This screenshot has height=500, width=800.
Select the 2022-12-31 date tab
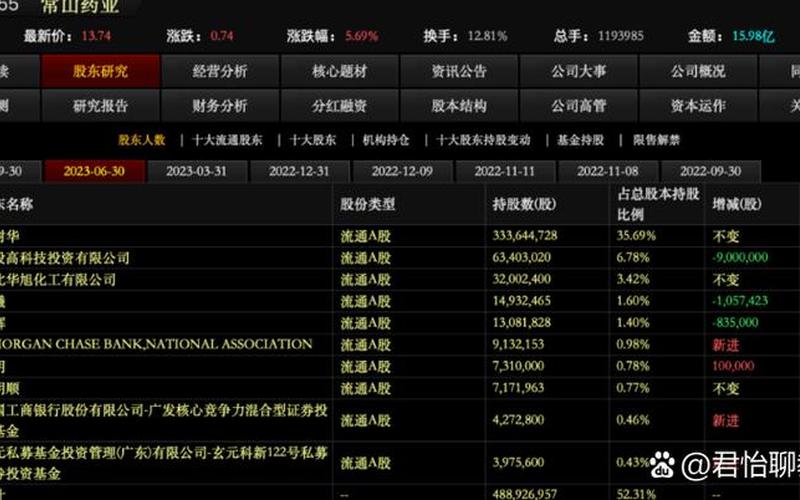tap(299, 171)
